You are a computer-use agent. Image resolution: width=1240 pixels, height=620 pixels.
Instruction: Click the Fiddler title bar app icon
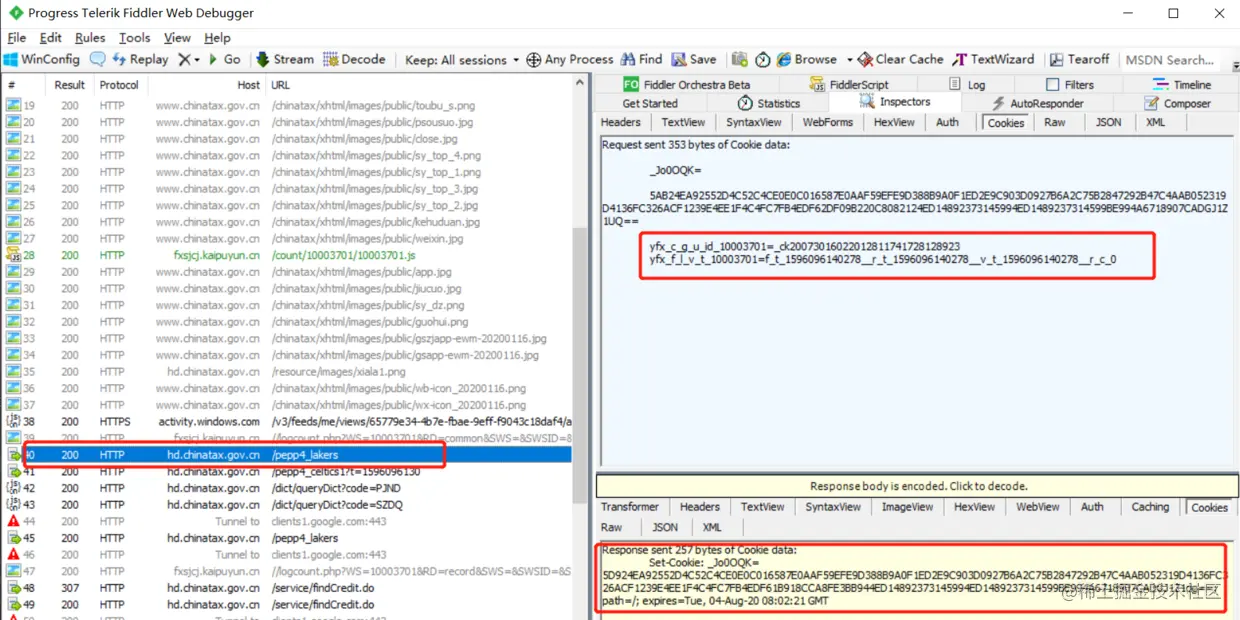(15, 13)
